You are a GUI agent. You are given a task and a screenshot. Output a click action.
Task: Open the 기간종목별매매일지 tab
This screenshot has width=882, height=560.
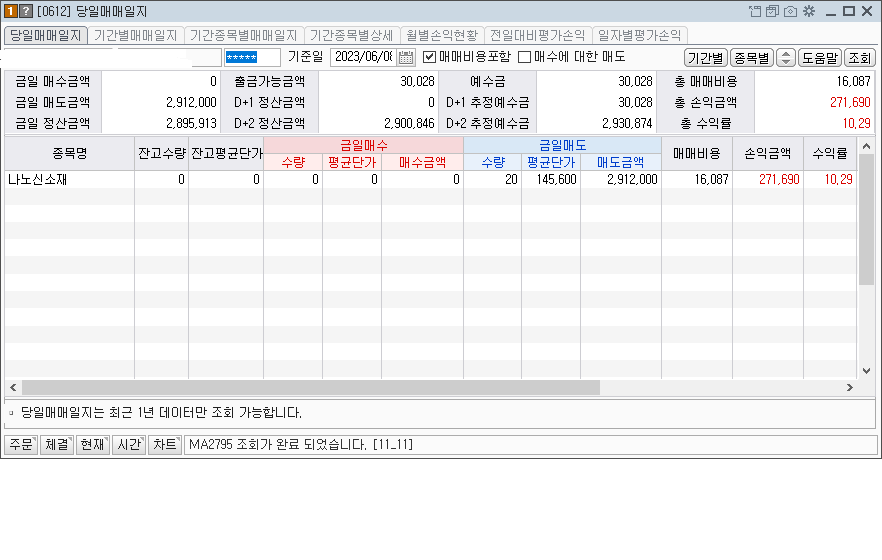[244, 35]
